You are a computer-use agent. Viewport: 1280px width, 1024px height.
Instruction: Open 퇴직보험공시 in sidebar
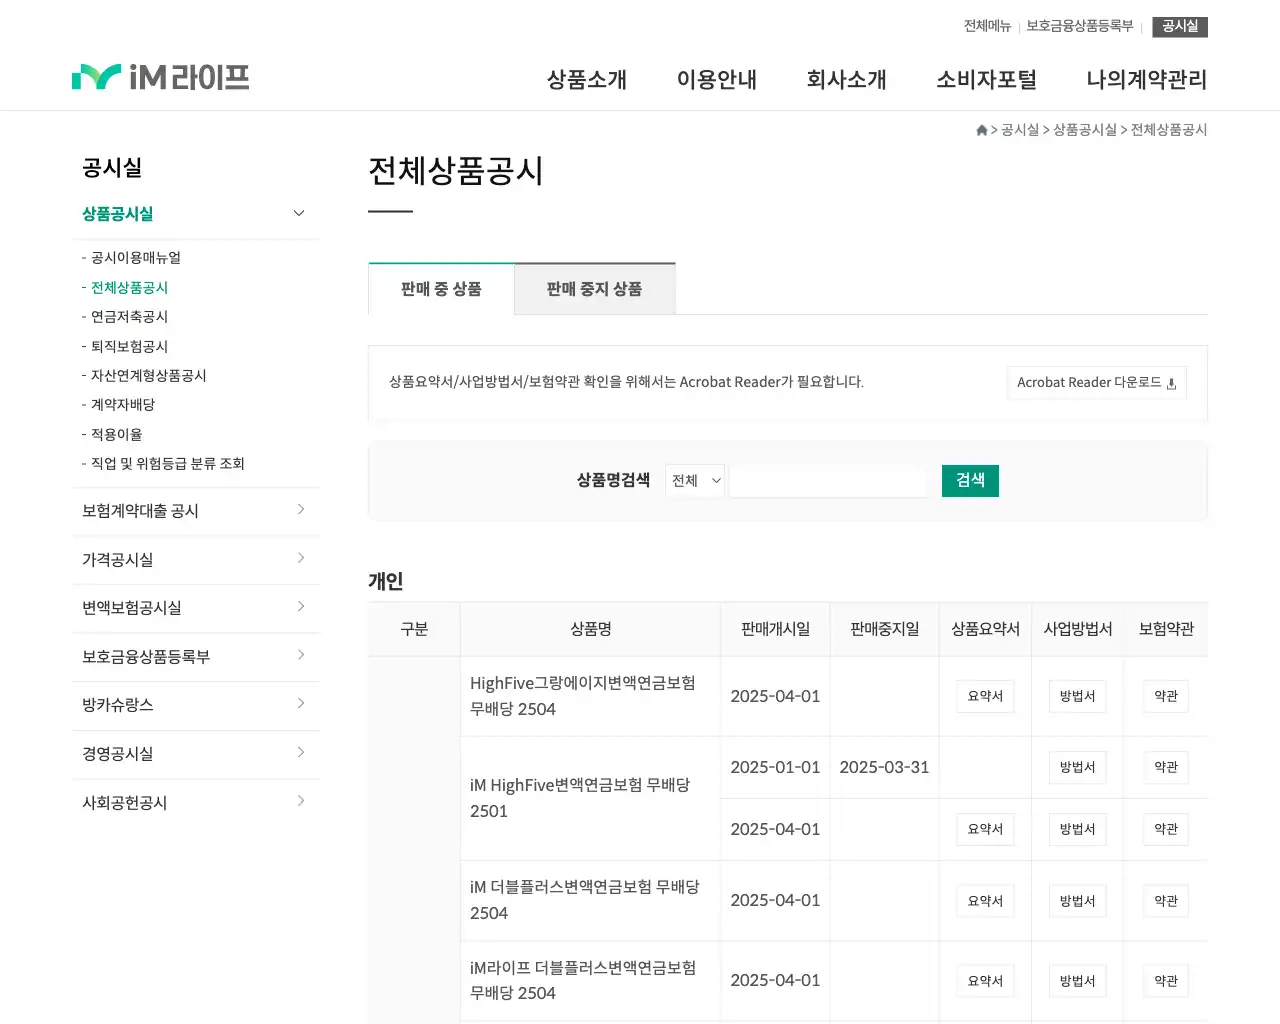click(129, 347)
